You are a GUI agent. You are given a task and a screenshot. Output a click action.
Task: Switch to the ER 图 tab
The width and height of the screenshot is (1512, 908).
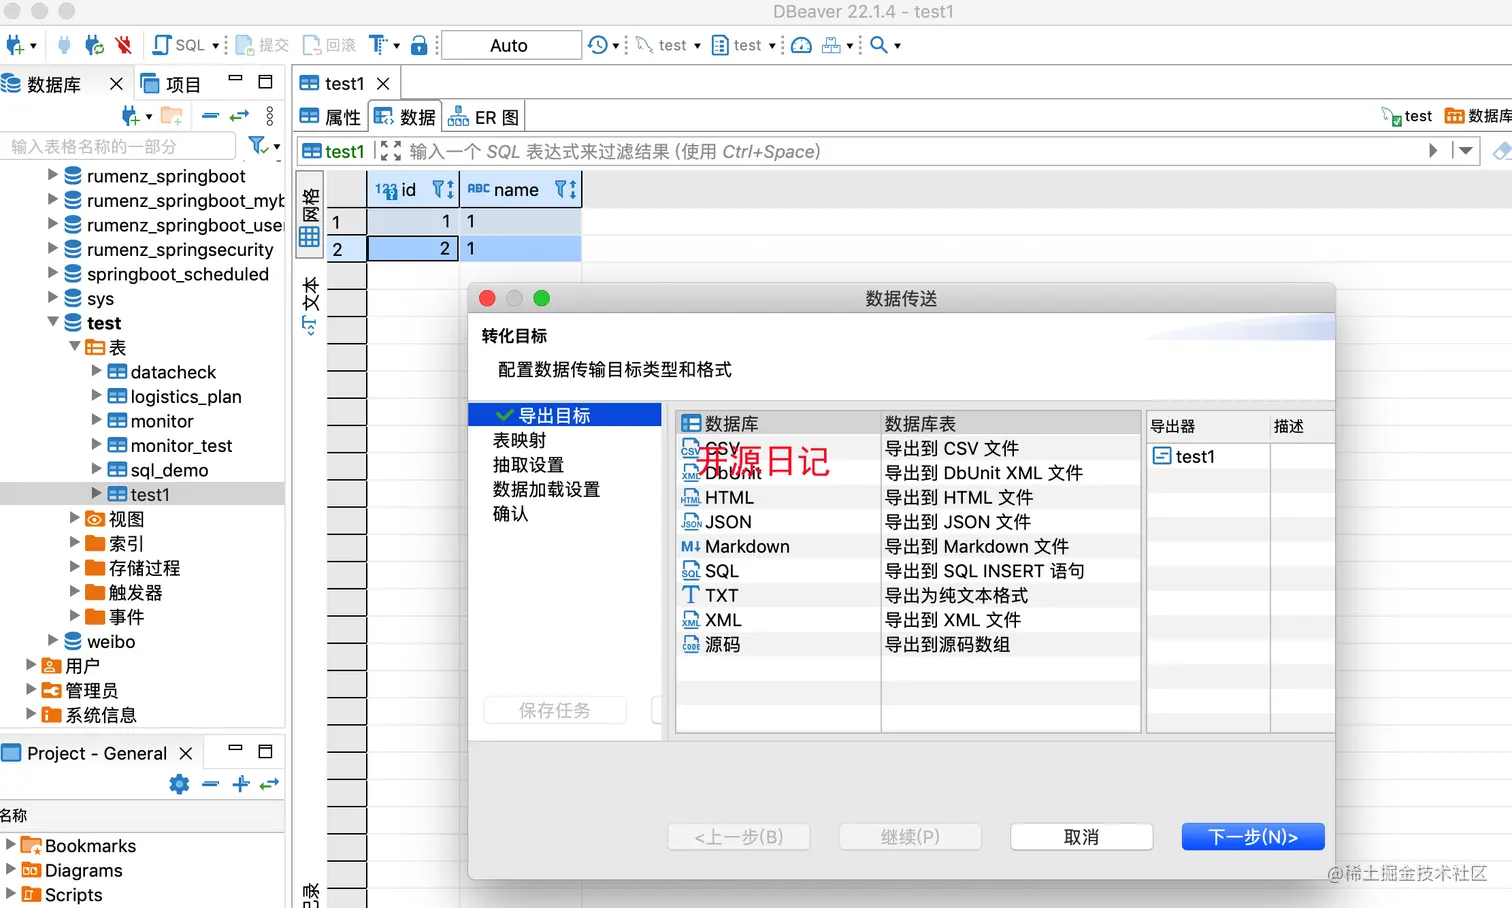pyautogui.click(x=484, y=117)
